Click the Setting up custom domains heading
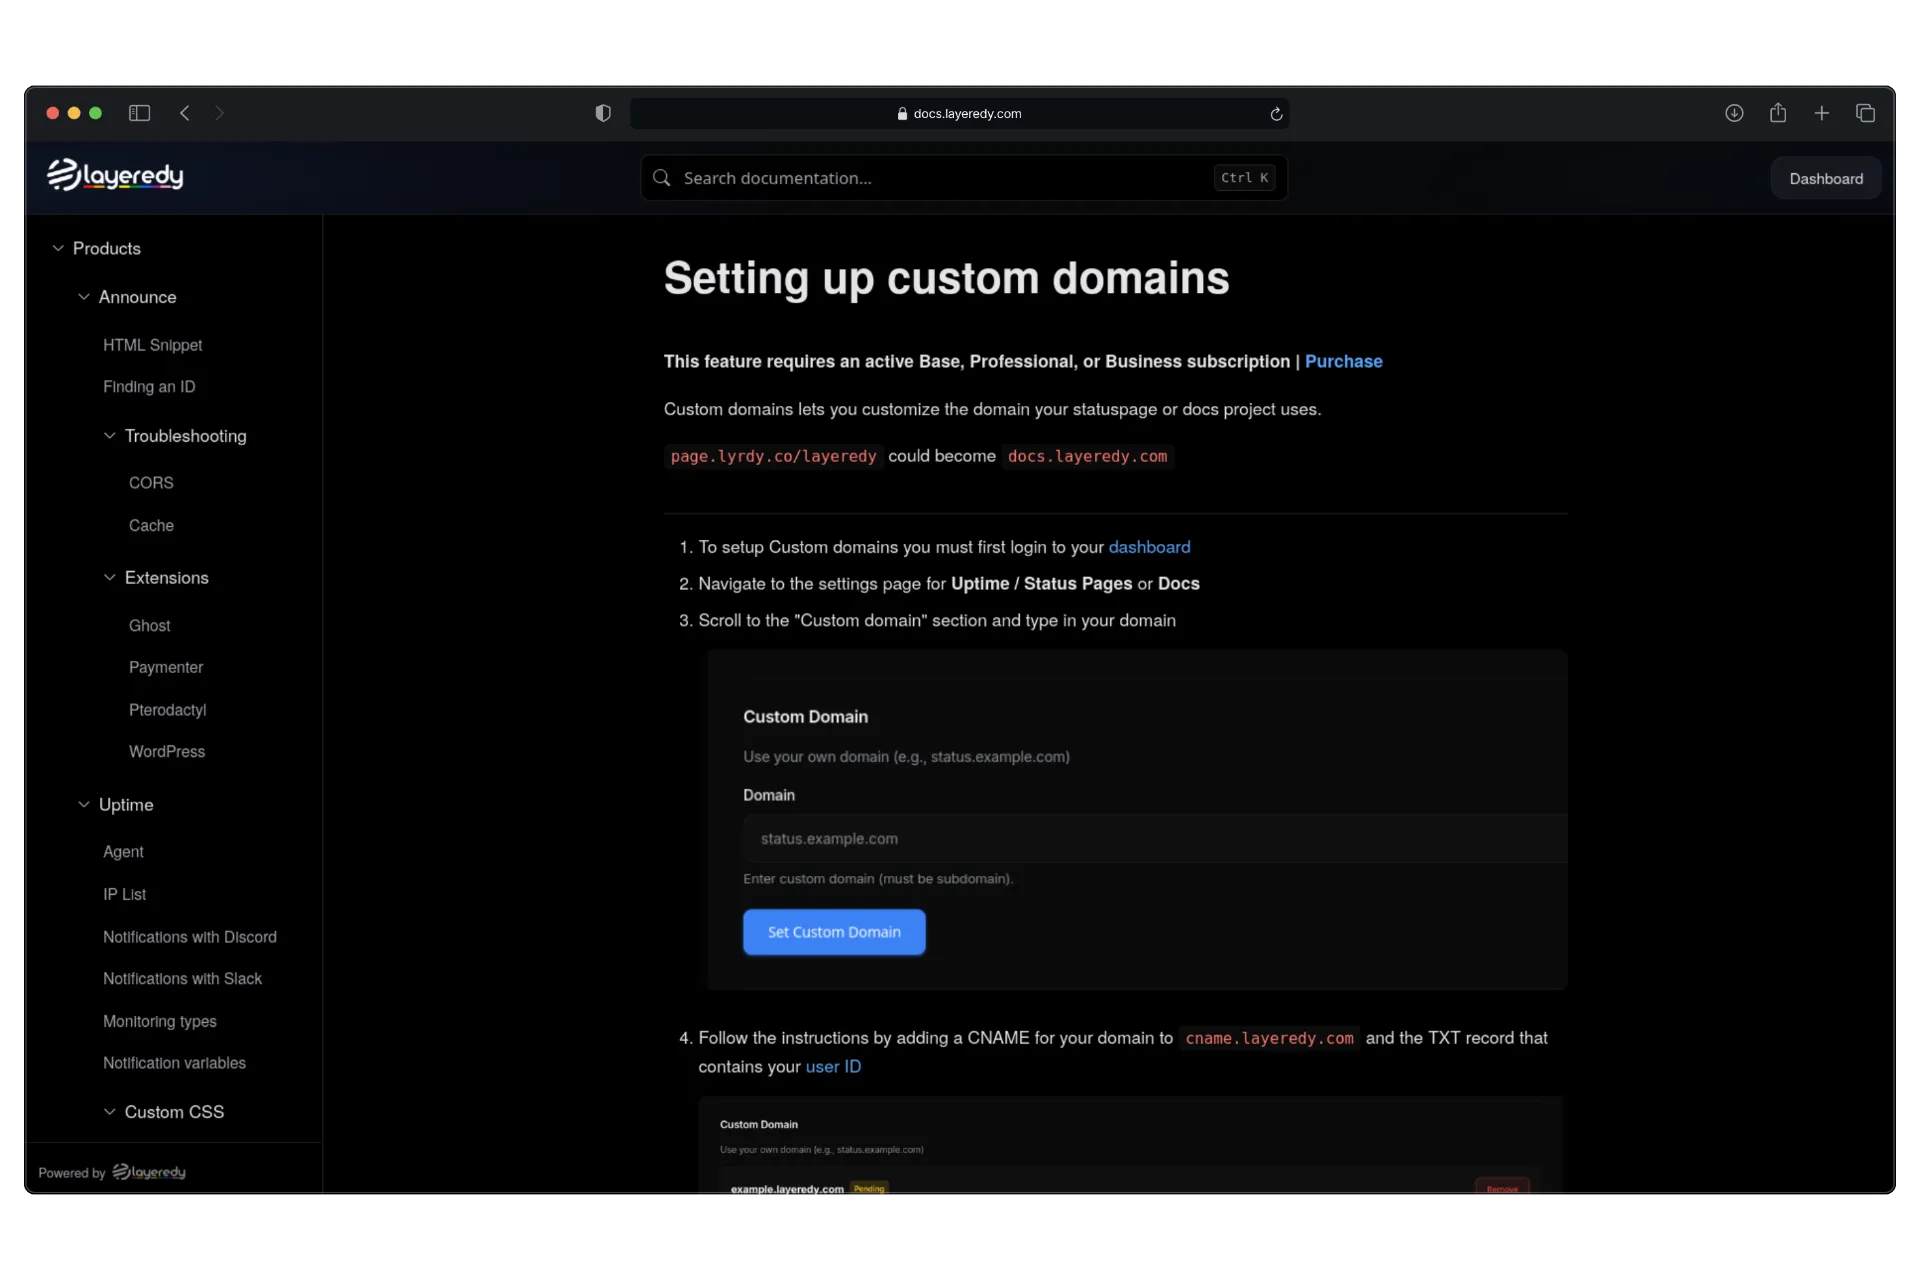1920x1280 pixels. pyautogui.click(x=946, y=278)
